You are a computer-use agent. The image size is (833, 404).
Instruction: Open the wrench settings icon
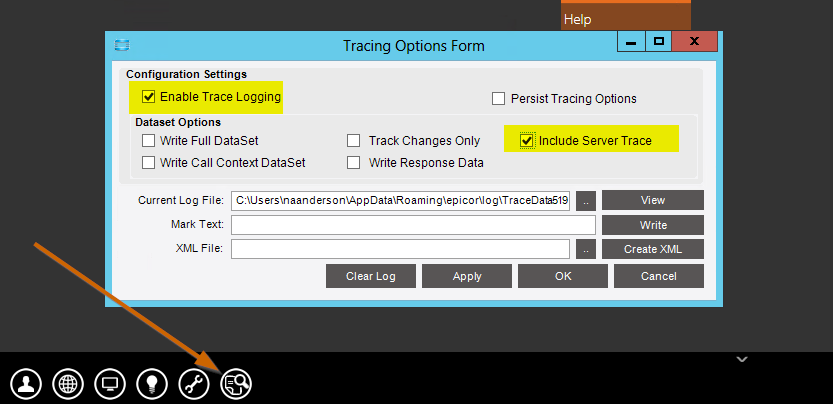coord(194,384)
